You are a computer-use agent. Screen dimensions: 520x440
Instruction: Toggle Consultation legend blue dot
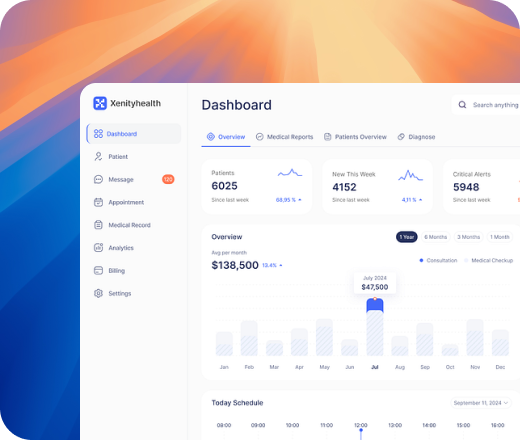(421, 260)
